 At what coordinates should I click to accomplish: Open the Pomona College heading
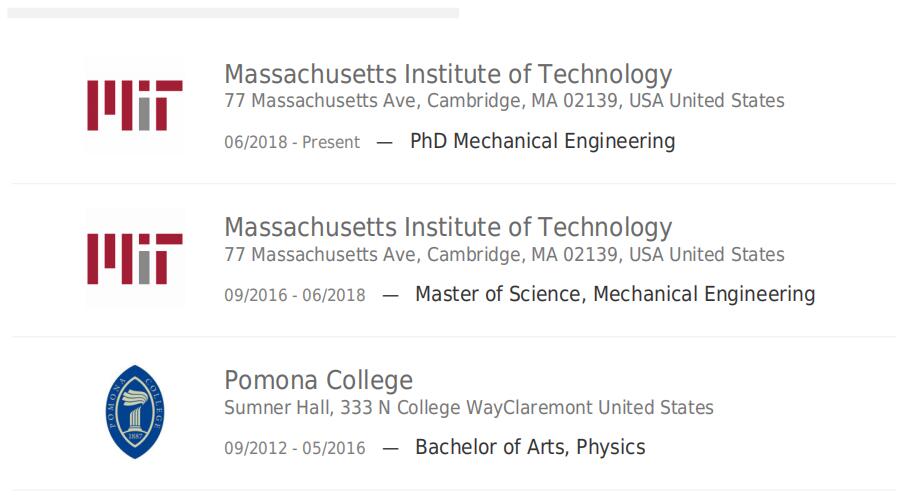coord(318,380)
